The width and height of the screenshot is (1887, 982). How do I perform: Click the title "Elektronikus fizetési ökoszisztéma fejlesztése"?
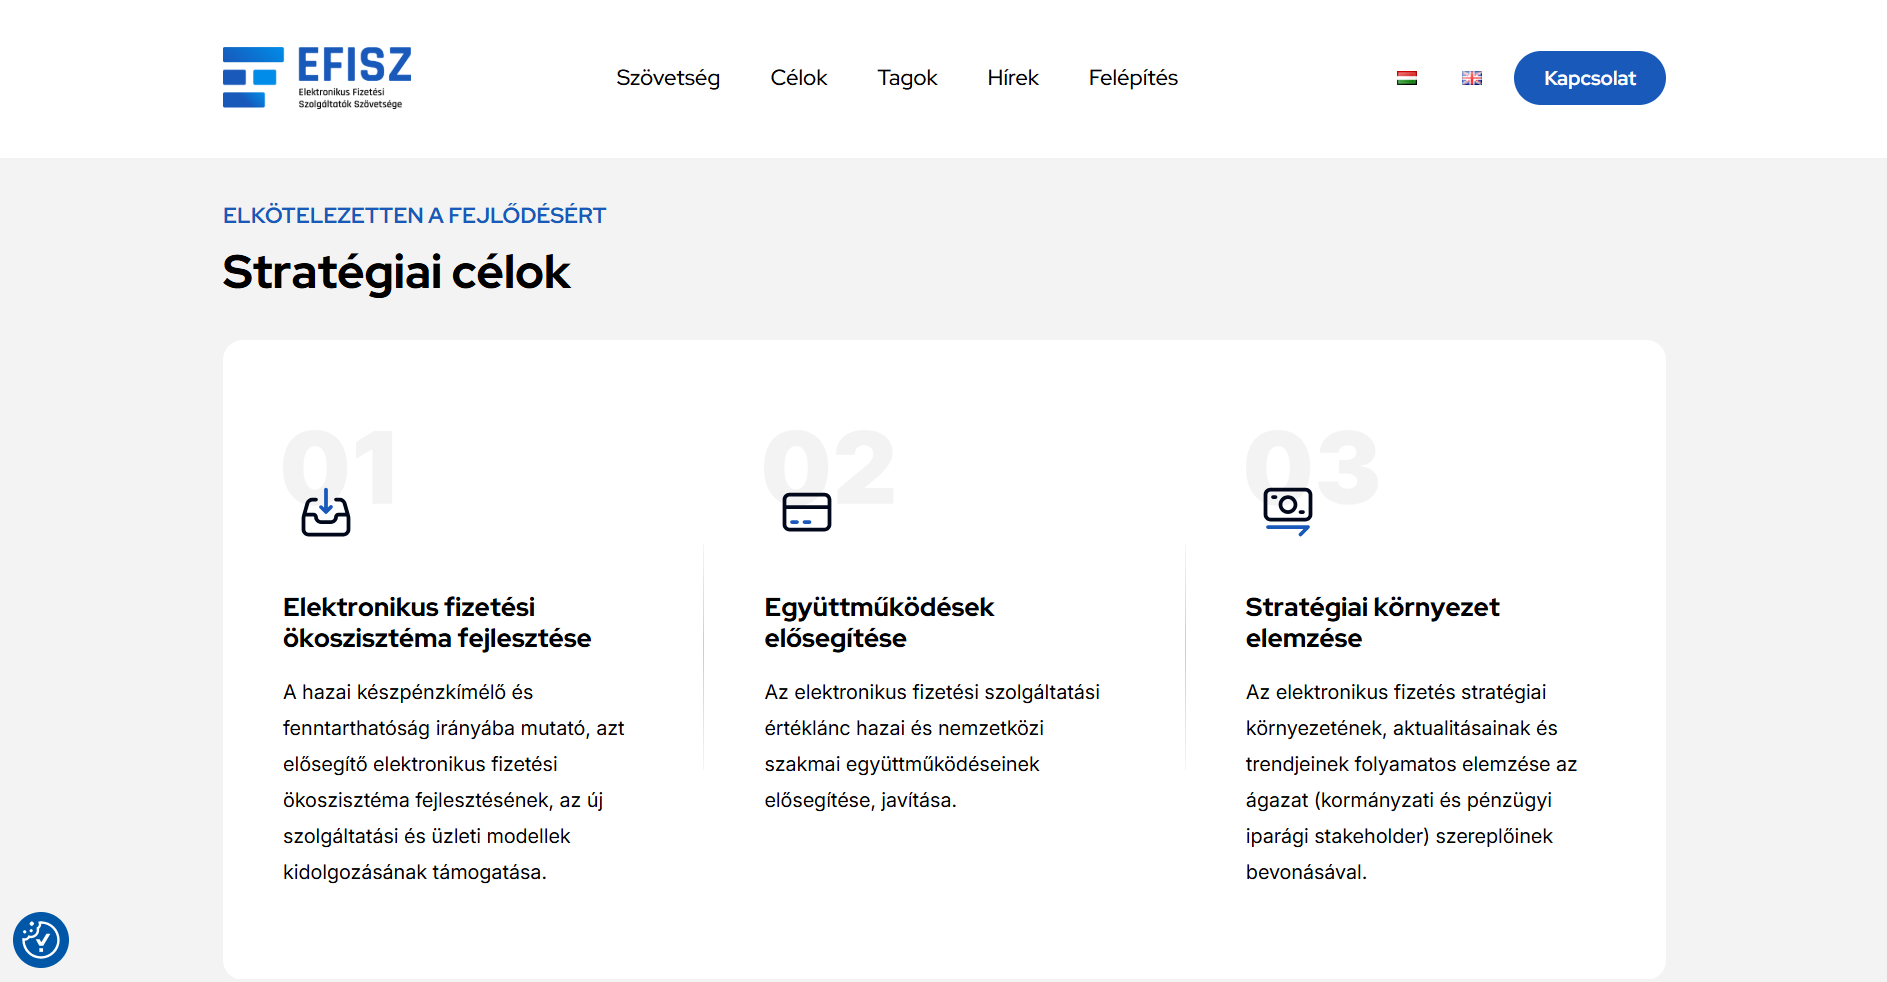pos(437,622)
